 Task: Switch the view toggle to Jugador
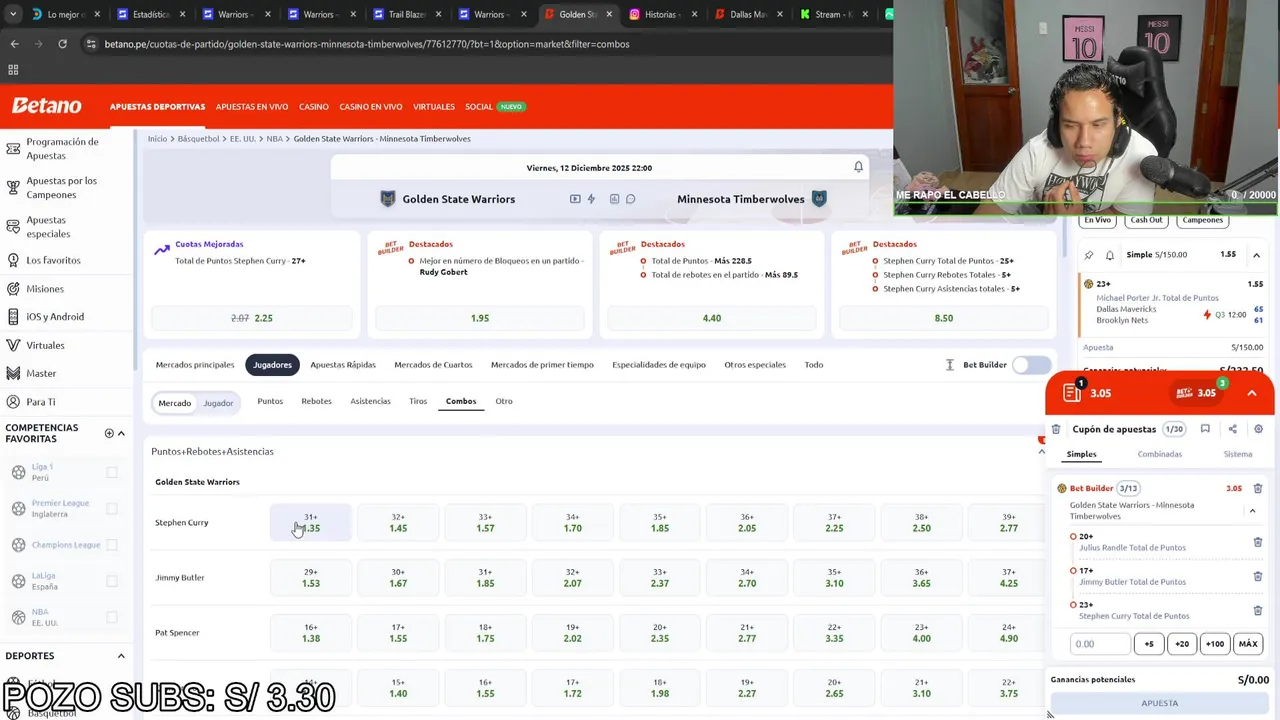point(218,403)
